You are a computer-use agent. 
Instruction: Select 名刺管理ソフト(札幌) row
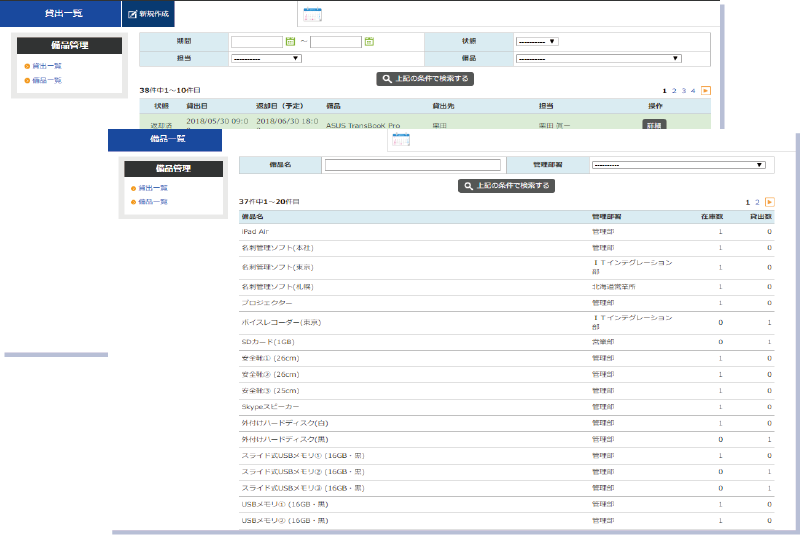click(507, 287)
